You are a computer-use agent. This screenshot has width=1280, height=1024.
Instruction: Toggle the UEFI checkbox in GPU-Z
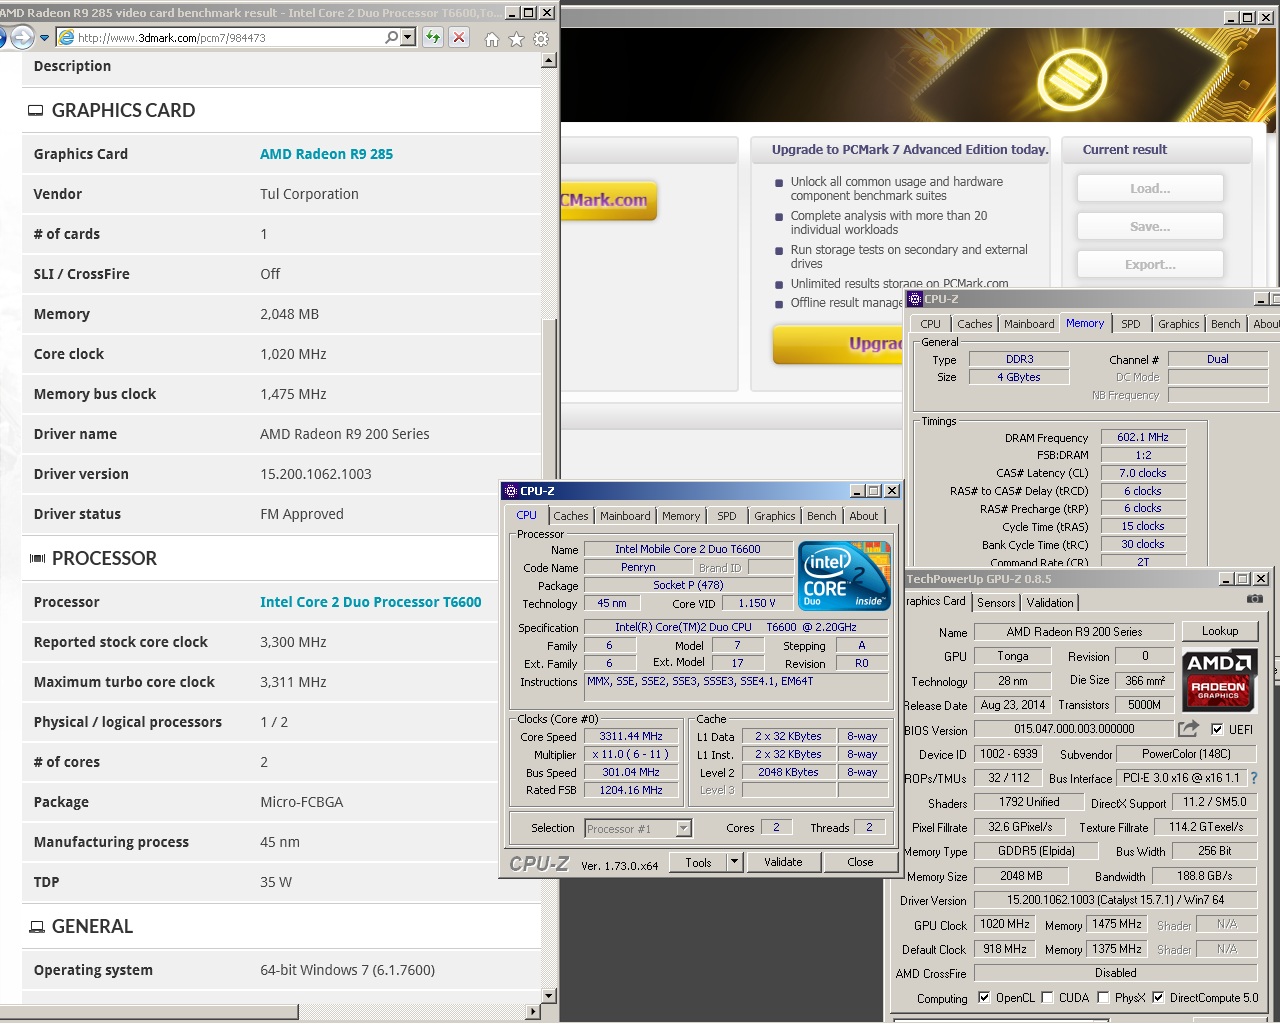pyautogui.click(x=1217, y=729)
